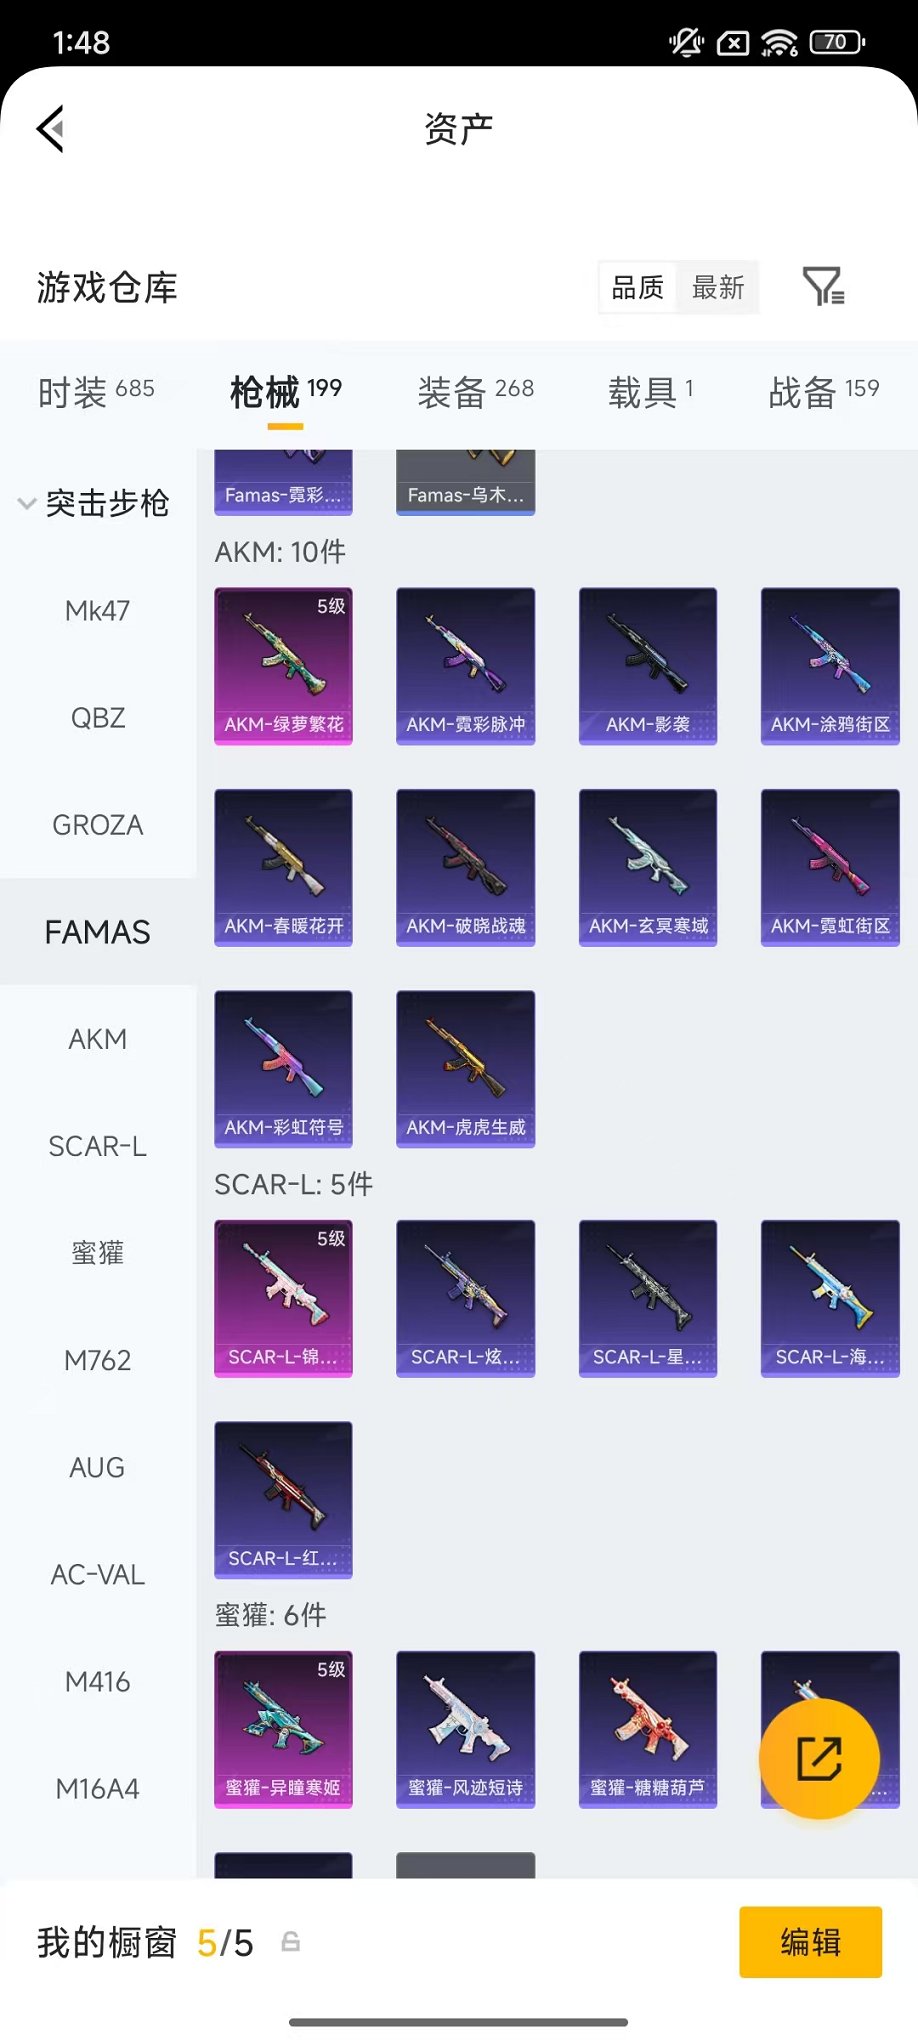This screenshot has height=2040, width=918.
Task: Select the AKM-绿萝繁花 skin icon
Action: (283, 666)
